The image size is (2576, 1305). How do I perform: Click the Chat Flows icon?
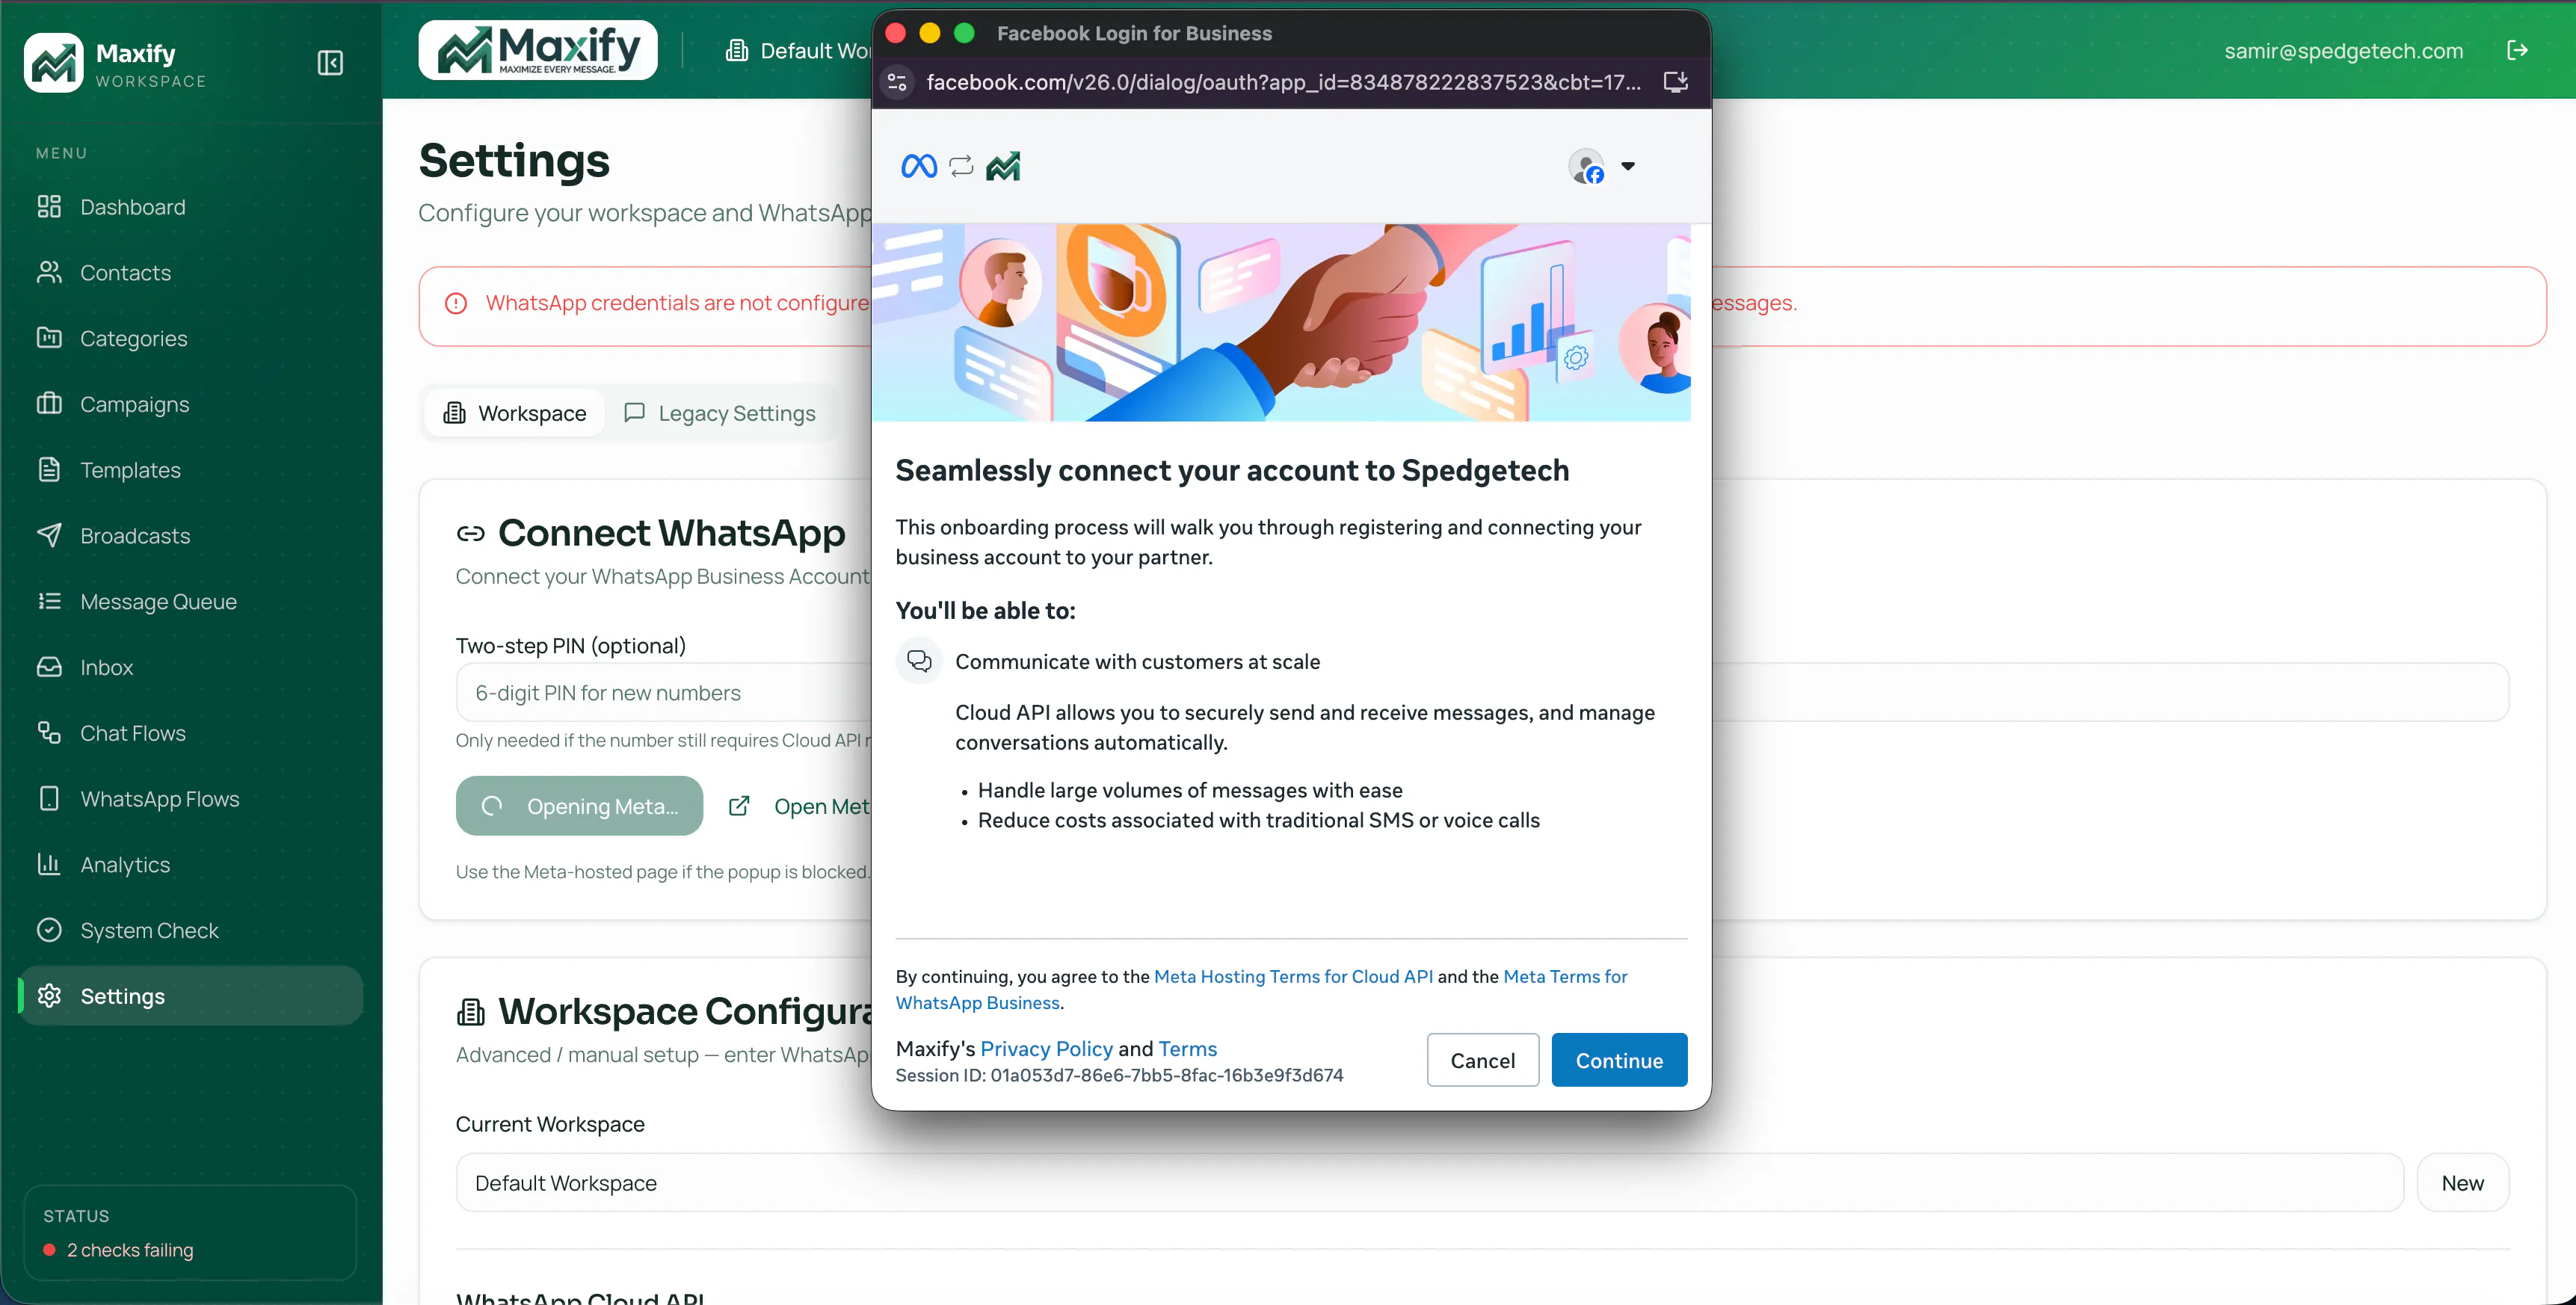click(x=49, y=733)
